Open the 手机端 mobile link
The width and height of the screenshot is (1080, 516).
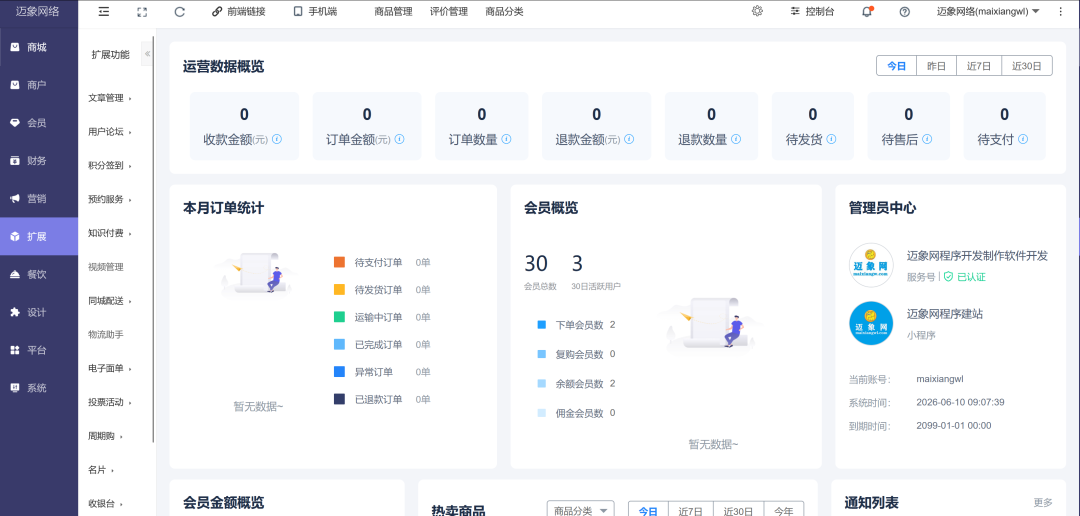(x=315, y=12)
